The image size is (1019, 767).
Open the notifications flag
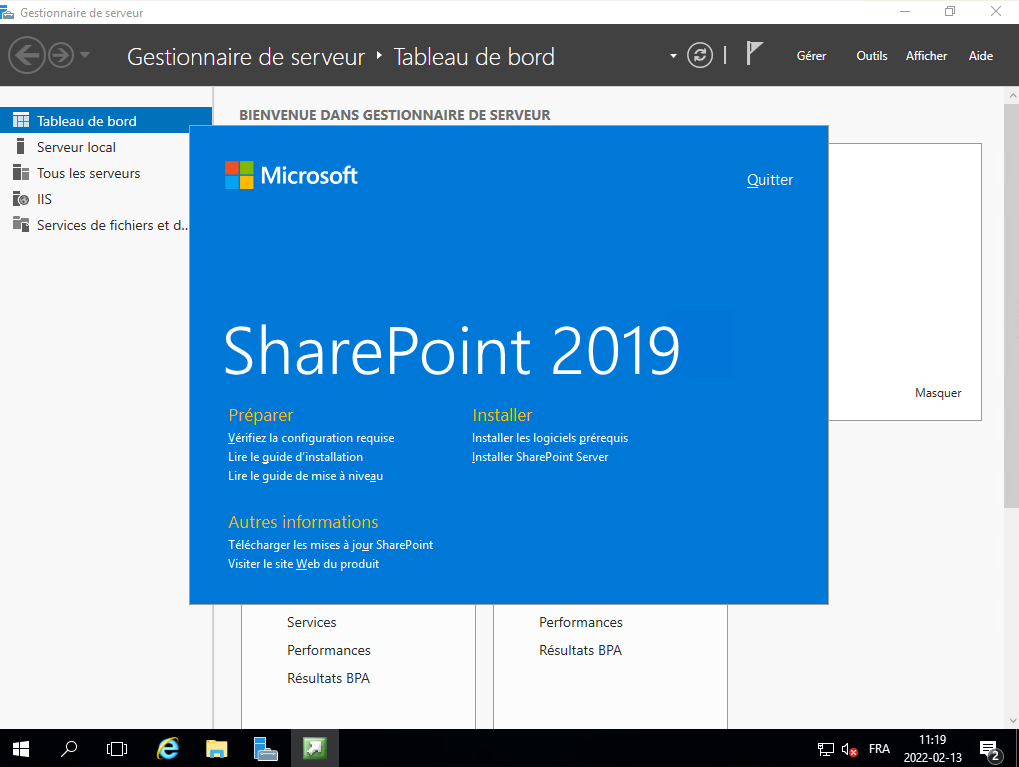coord(754,53)
